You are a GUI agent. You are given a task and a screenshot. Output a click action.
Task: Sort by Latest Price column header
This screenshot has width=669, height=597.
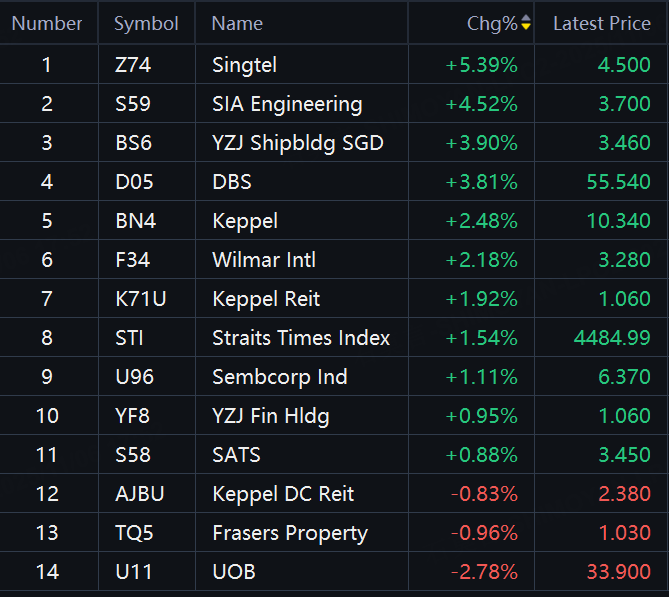click(x=601, y=23)
